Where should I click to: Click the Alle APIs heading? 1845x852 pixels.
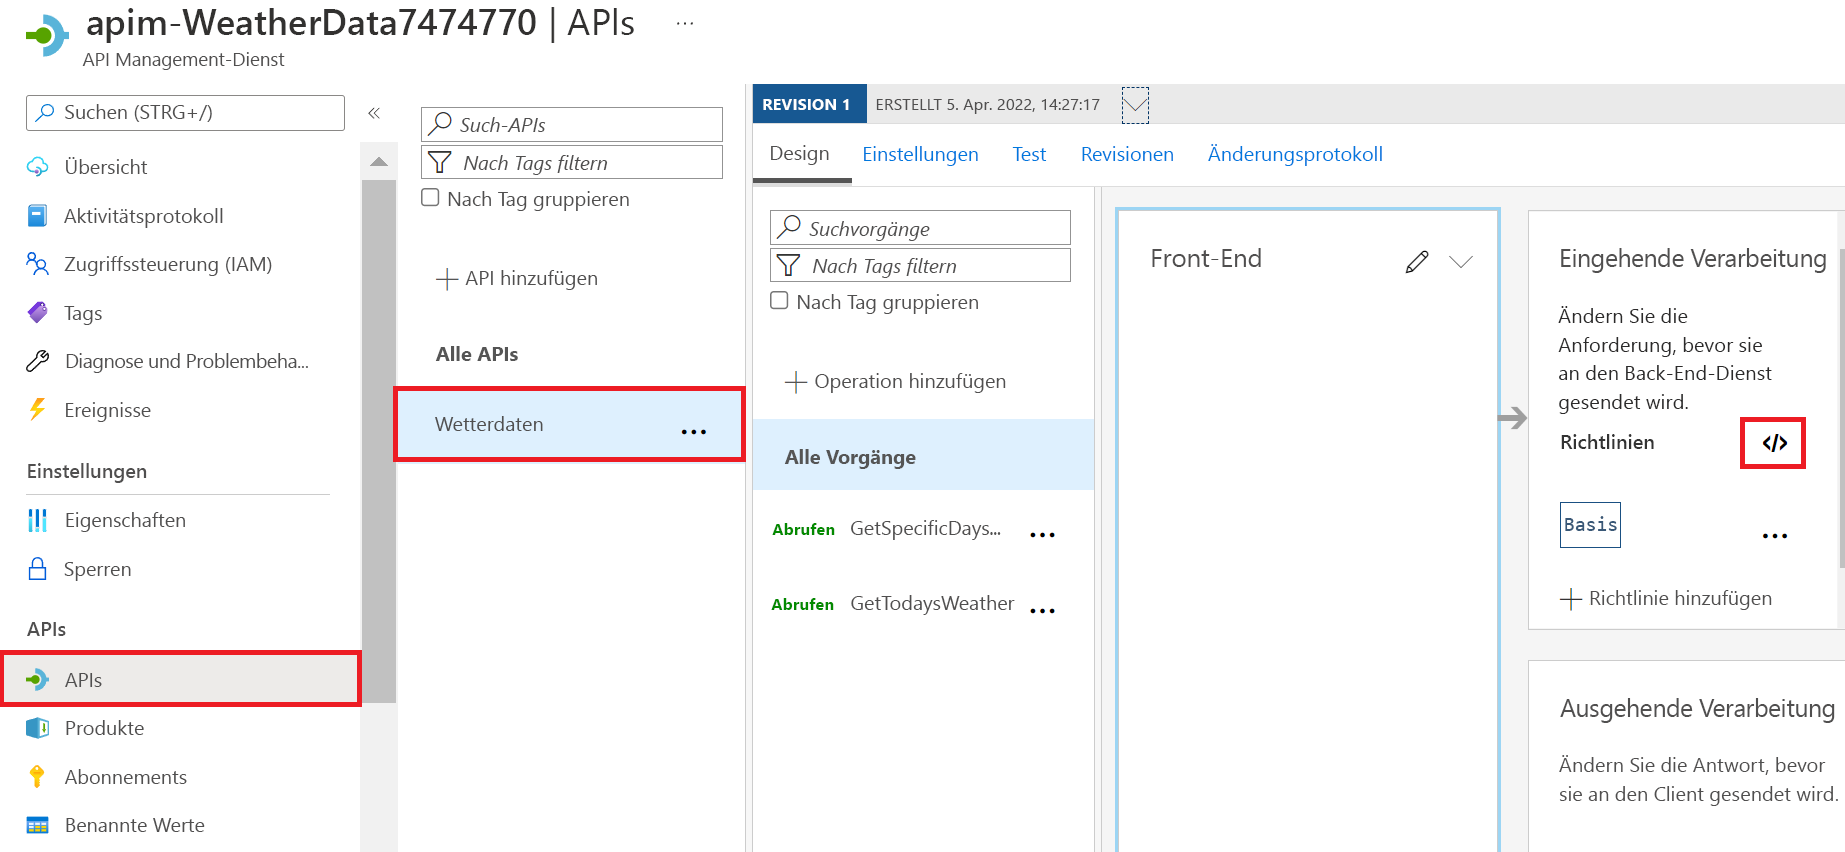click(477, 354)
